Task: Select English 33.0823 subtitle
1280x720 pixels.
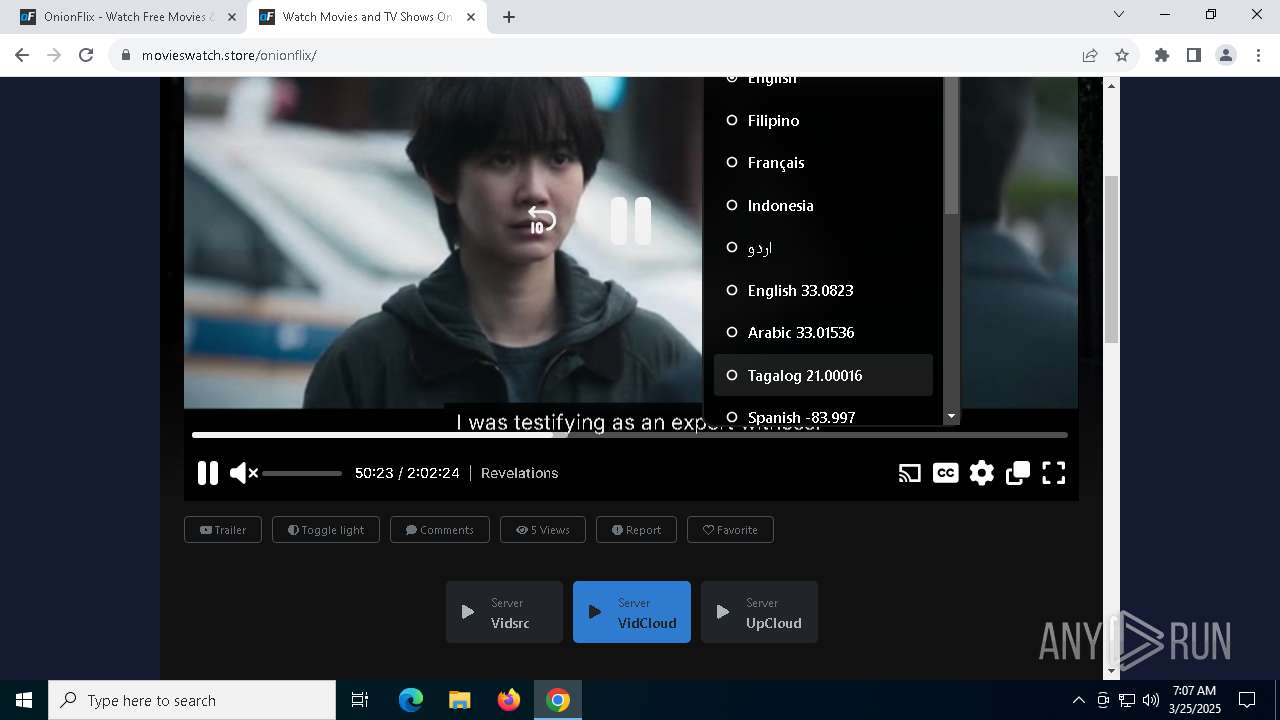Action: coord(823,290)
